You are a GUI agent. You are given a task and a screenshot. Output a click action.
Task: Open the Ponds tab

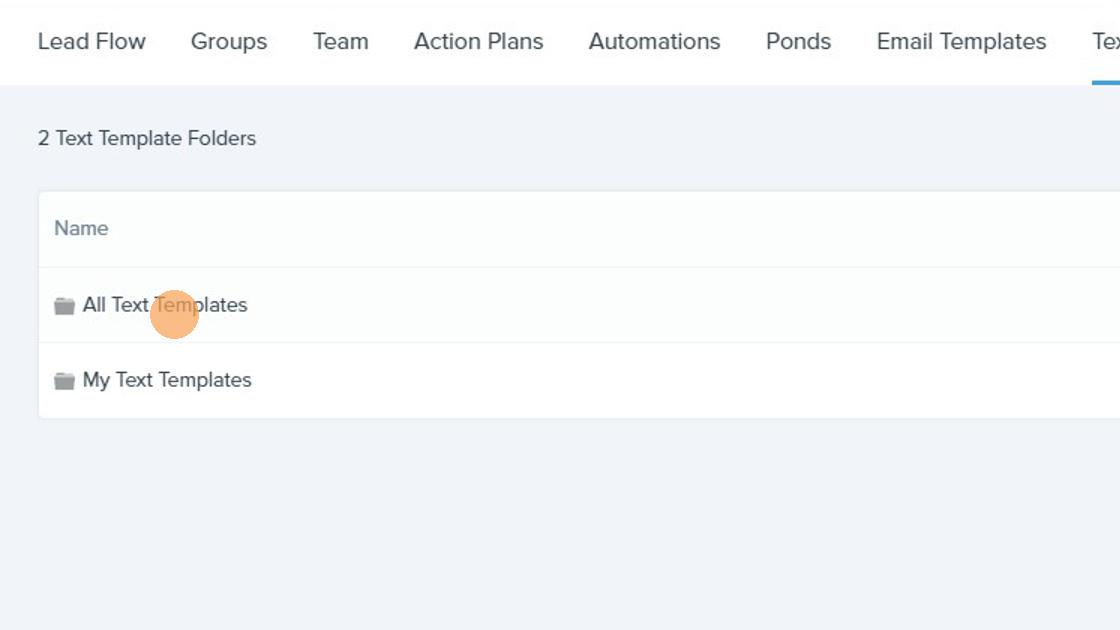coord(798,41)
